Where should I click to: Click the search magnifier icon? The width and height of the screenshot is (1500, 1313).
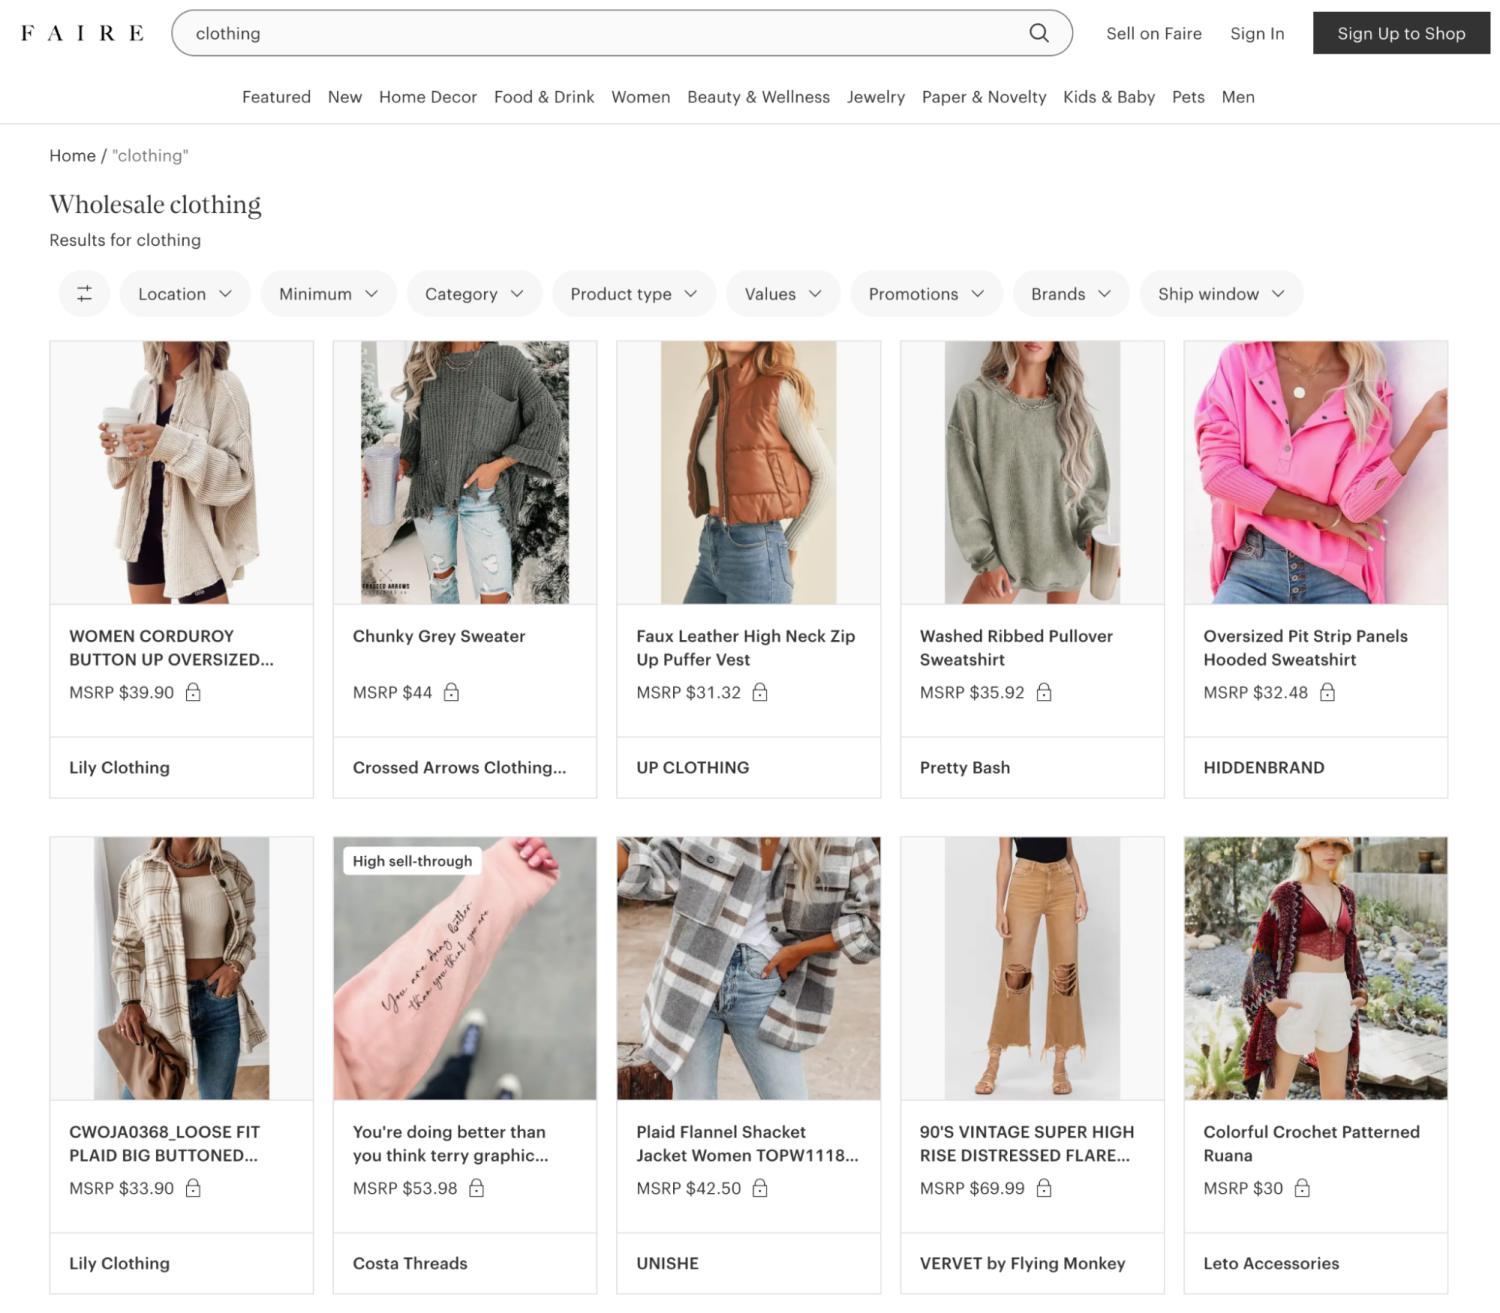(1039, 33)
